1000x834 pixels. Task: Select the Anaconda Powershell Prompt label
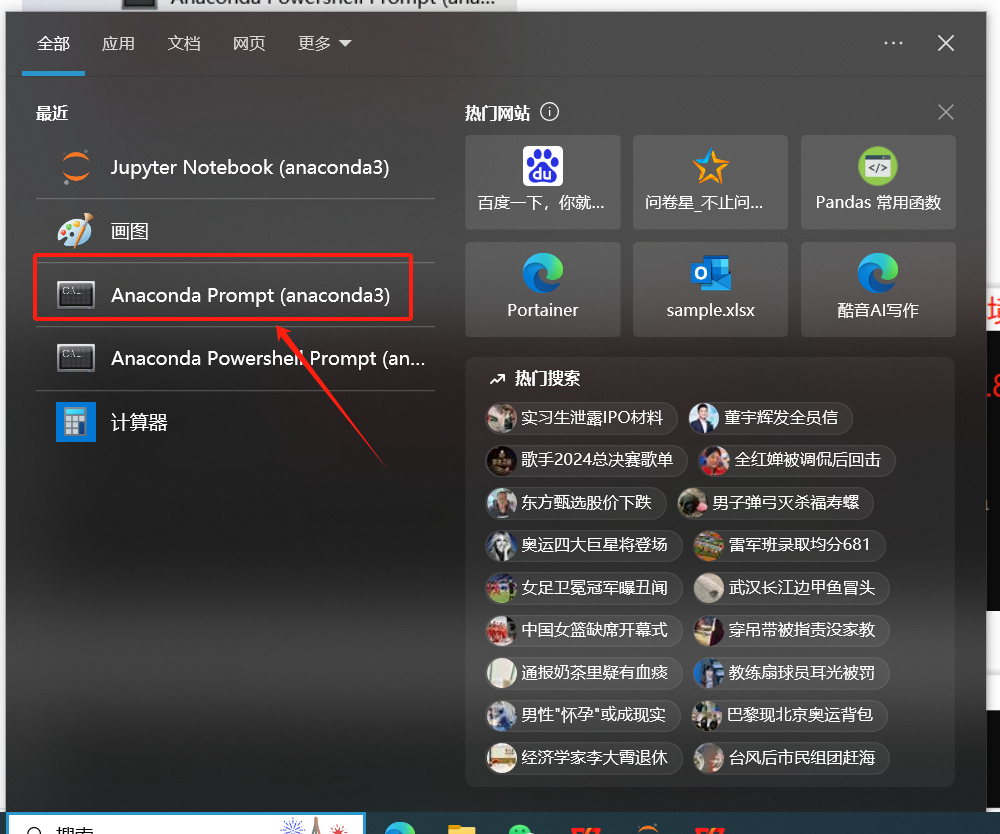(x=268, y=358)
